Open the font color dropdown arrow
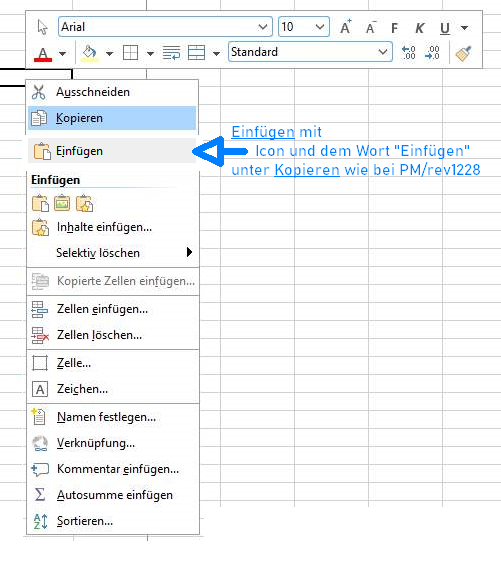 62,54
